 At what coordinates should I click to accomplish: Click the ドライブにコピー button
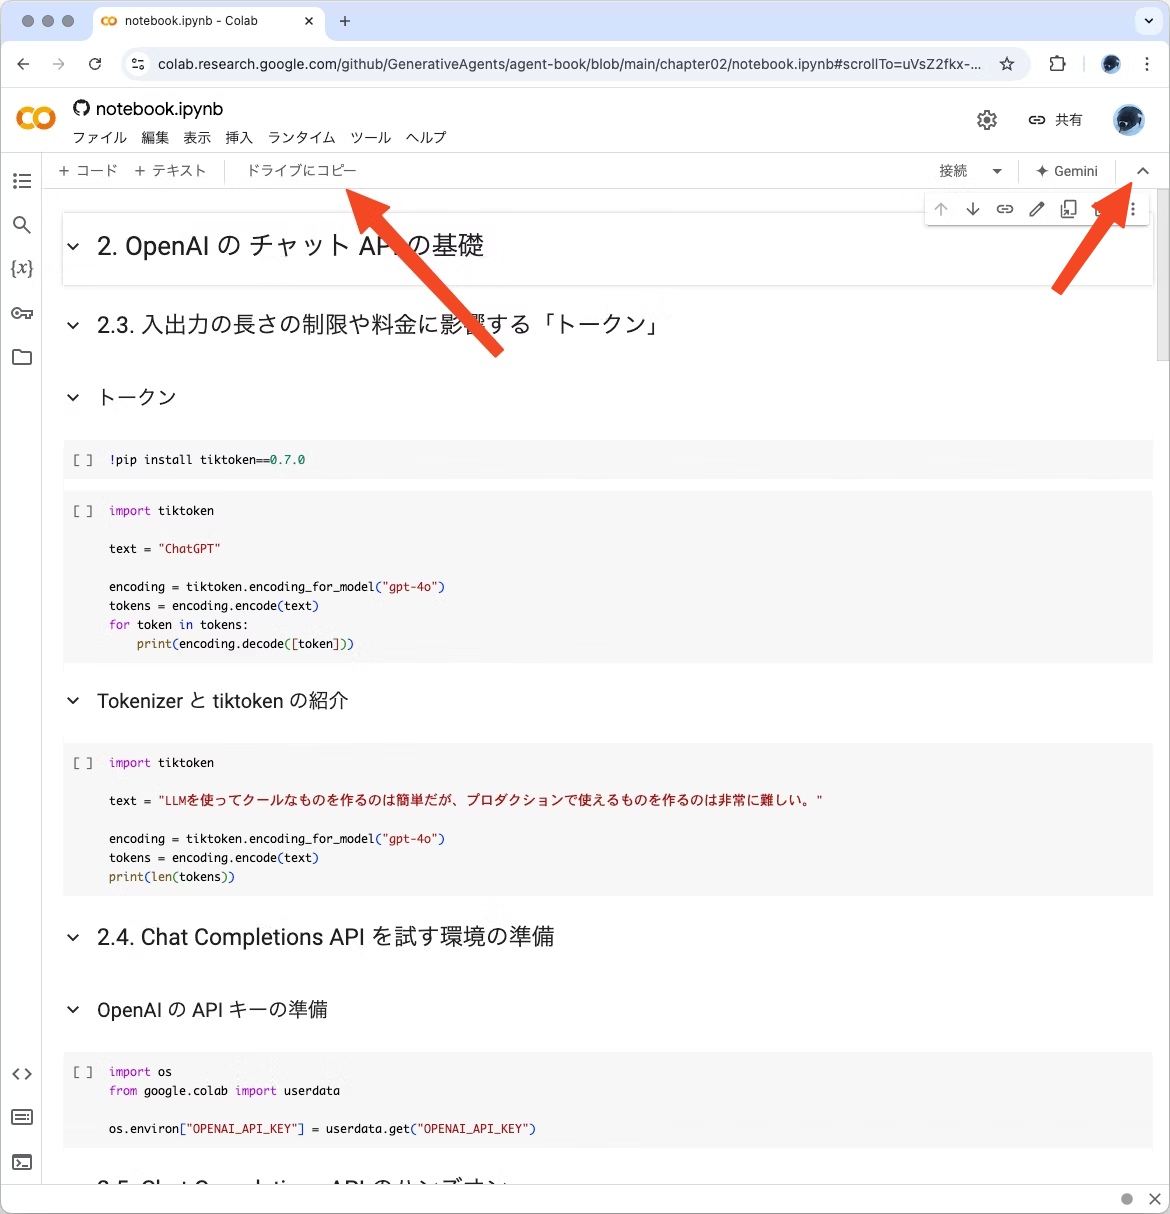coord(301,170)
